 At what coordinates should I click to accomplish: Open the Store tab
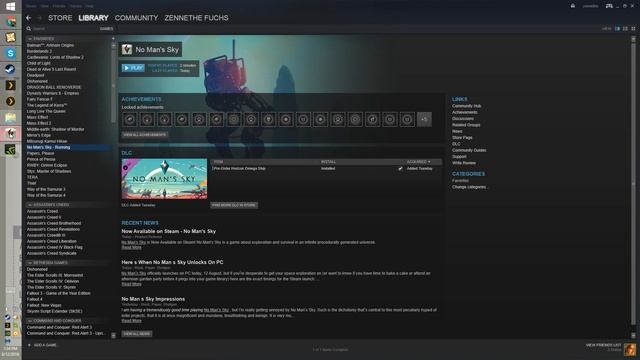60,18
